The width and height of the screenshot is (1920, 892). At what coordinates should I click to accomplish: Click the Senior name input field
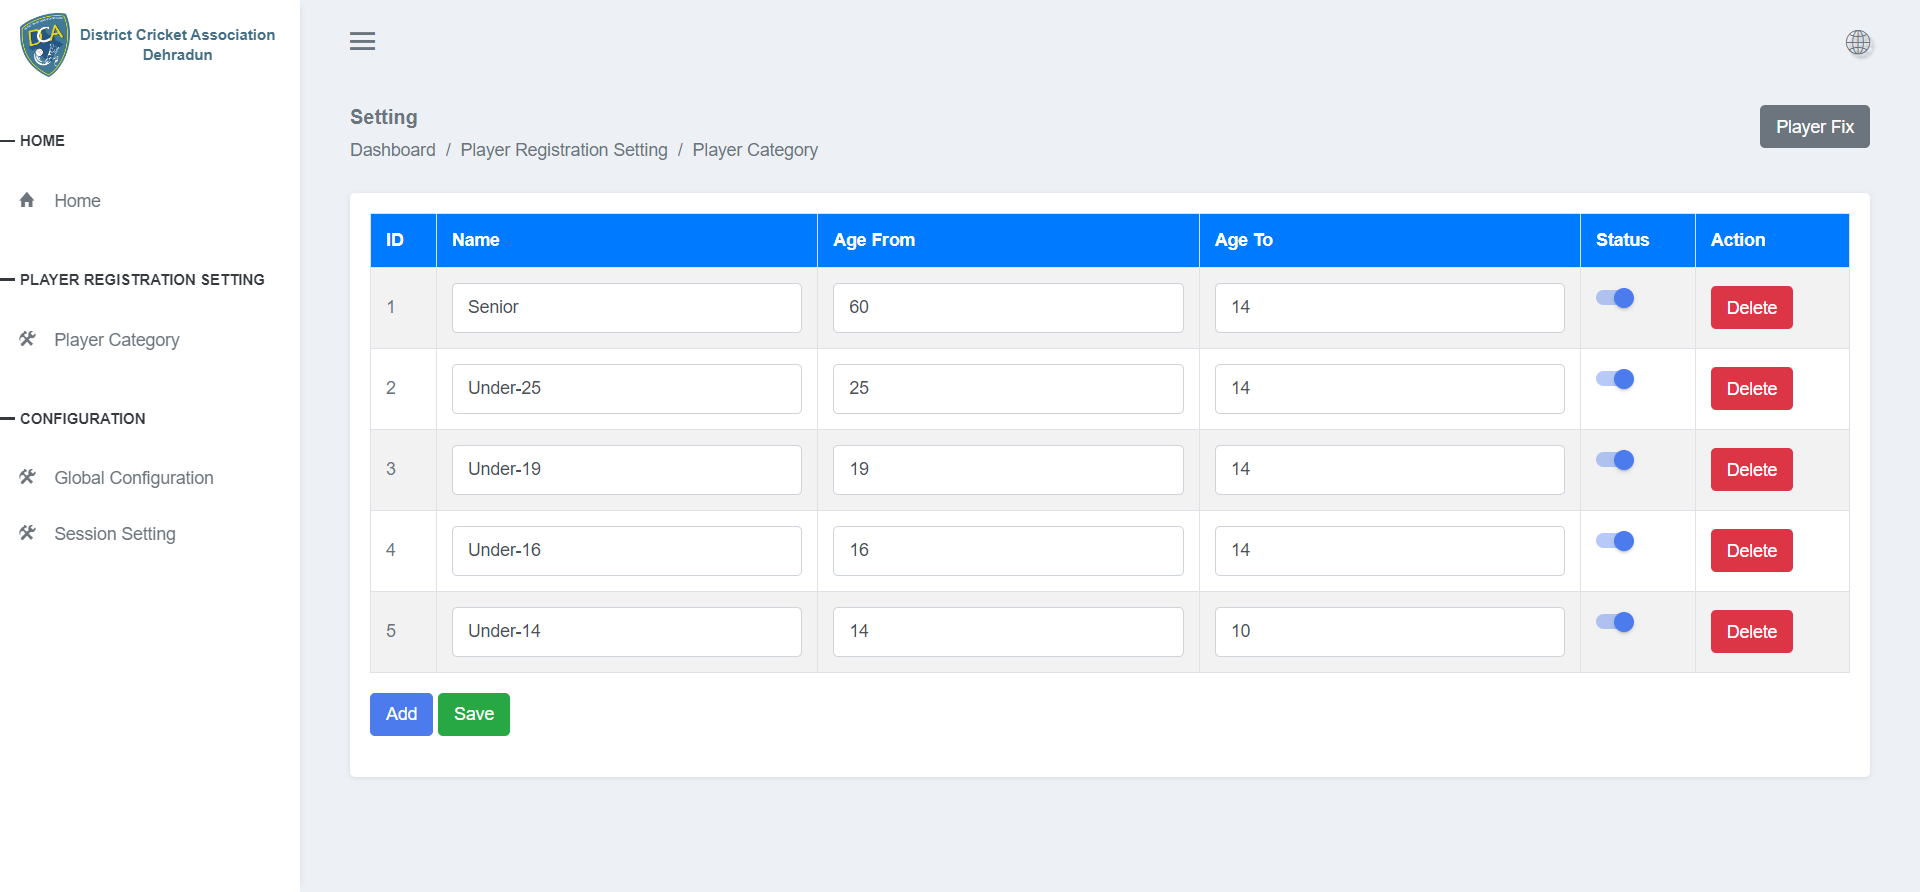click(x=626, y=308)
